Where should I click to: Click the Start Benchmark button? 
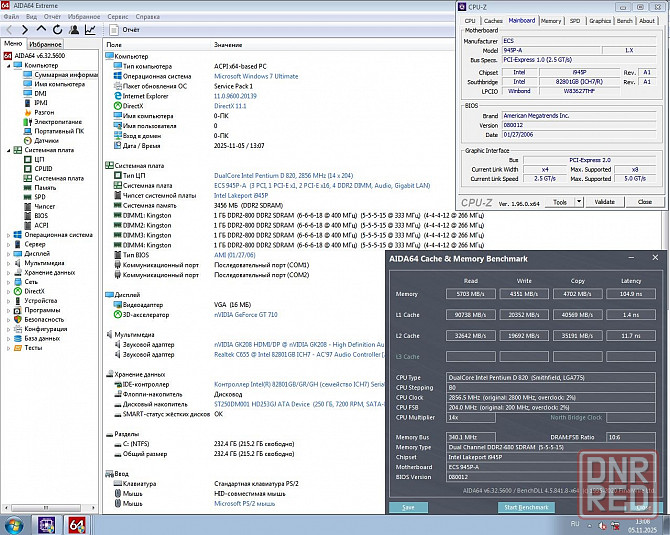tap(525, 507)
